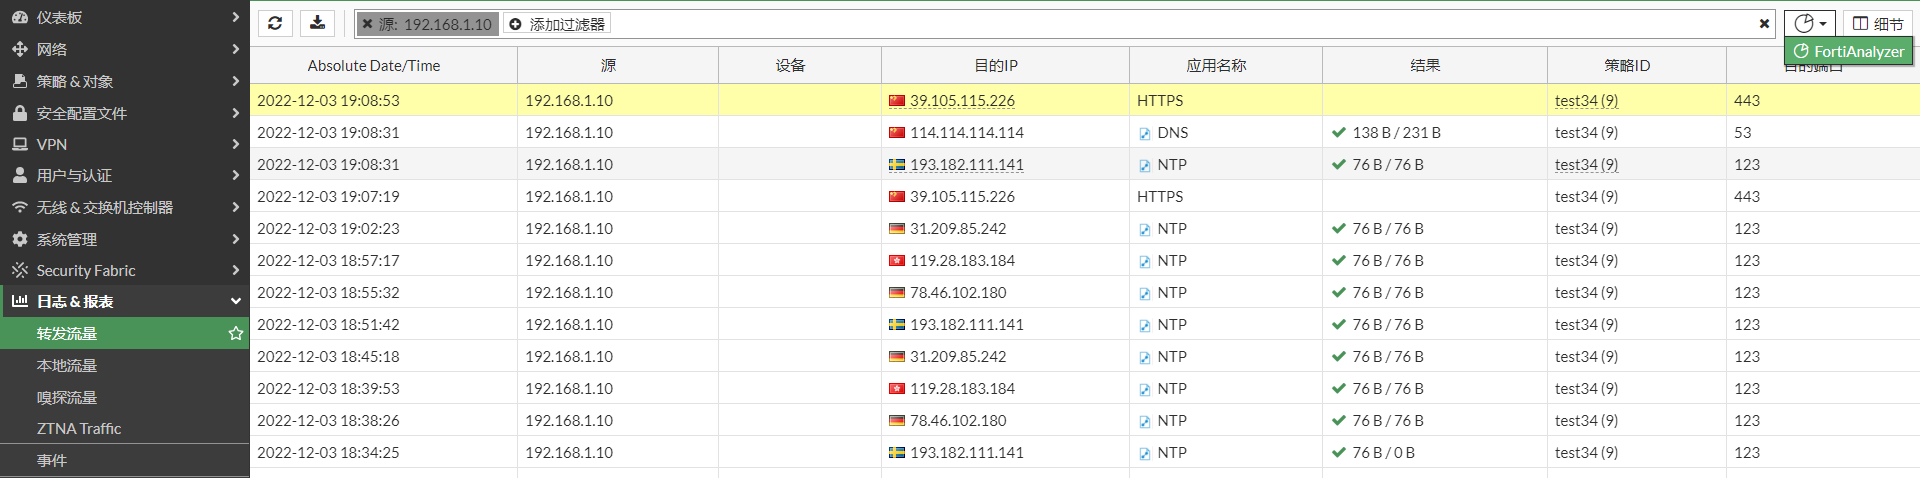Clear all filters with the X icon
1920x478 pixels.
pyautogui.click(x=1764, y=24)
